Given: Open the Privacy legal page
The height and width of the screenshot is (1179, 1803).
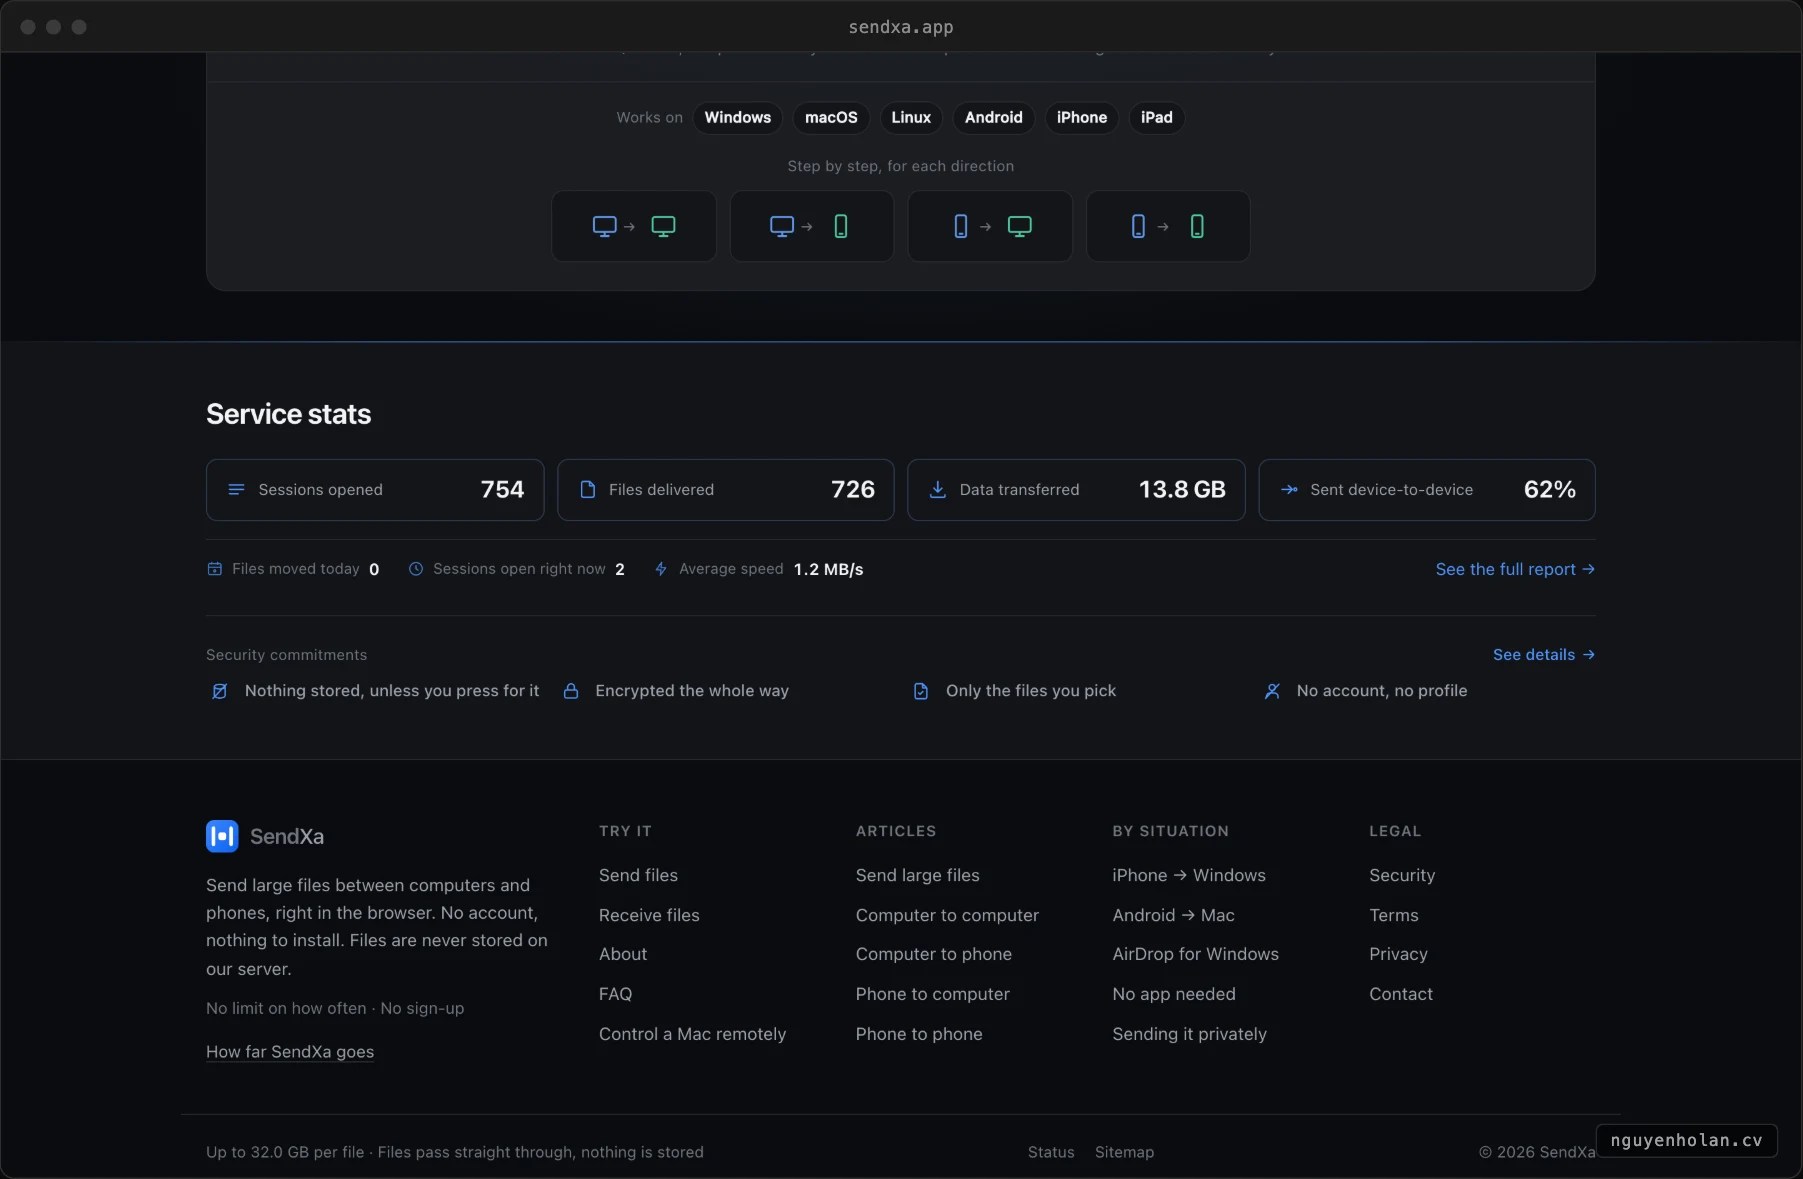Looking at the screenshot, I should coord(1398,954).
